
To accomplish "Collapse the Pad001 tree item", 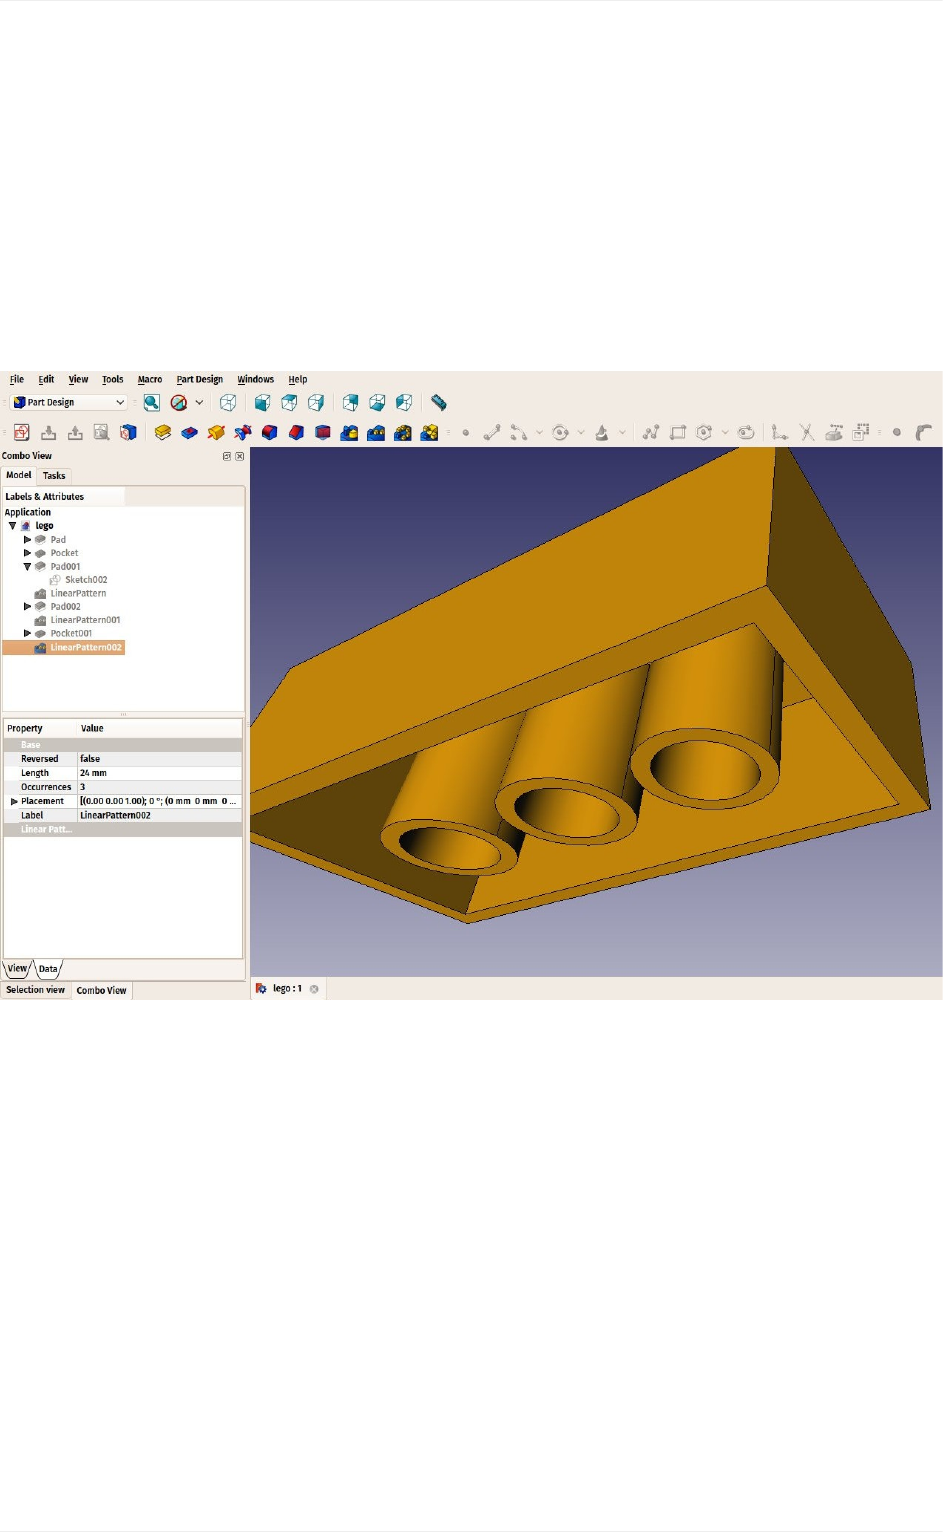I will 27,567.
